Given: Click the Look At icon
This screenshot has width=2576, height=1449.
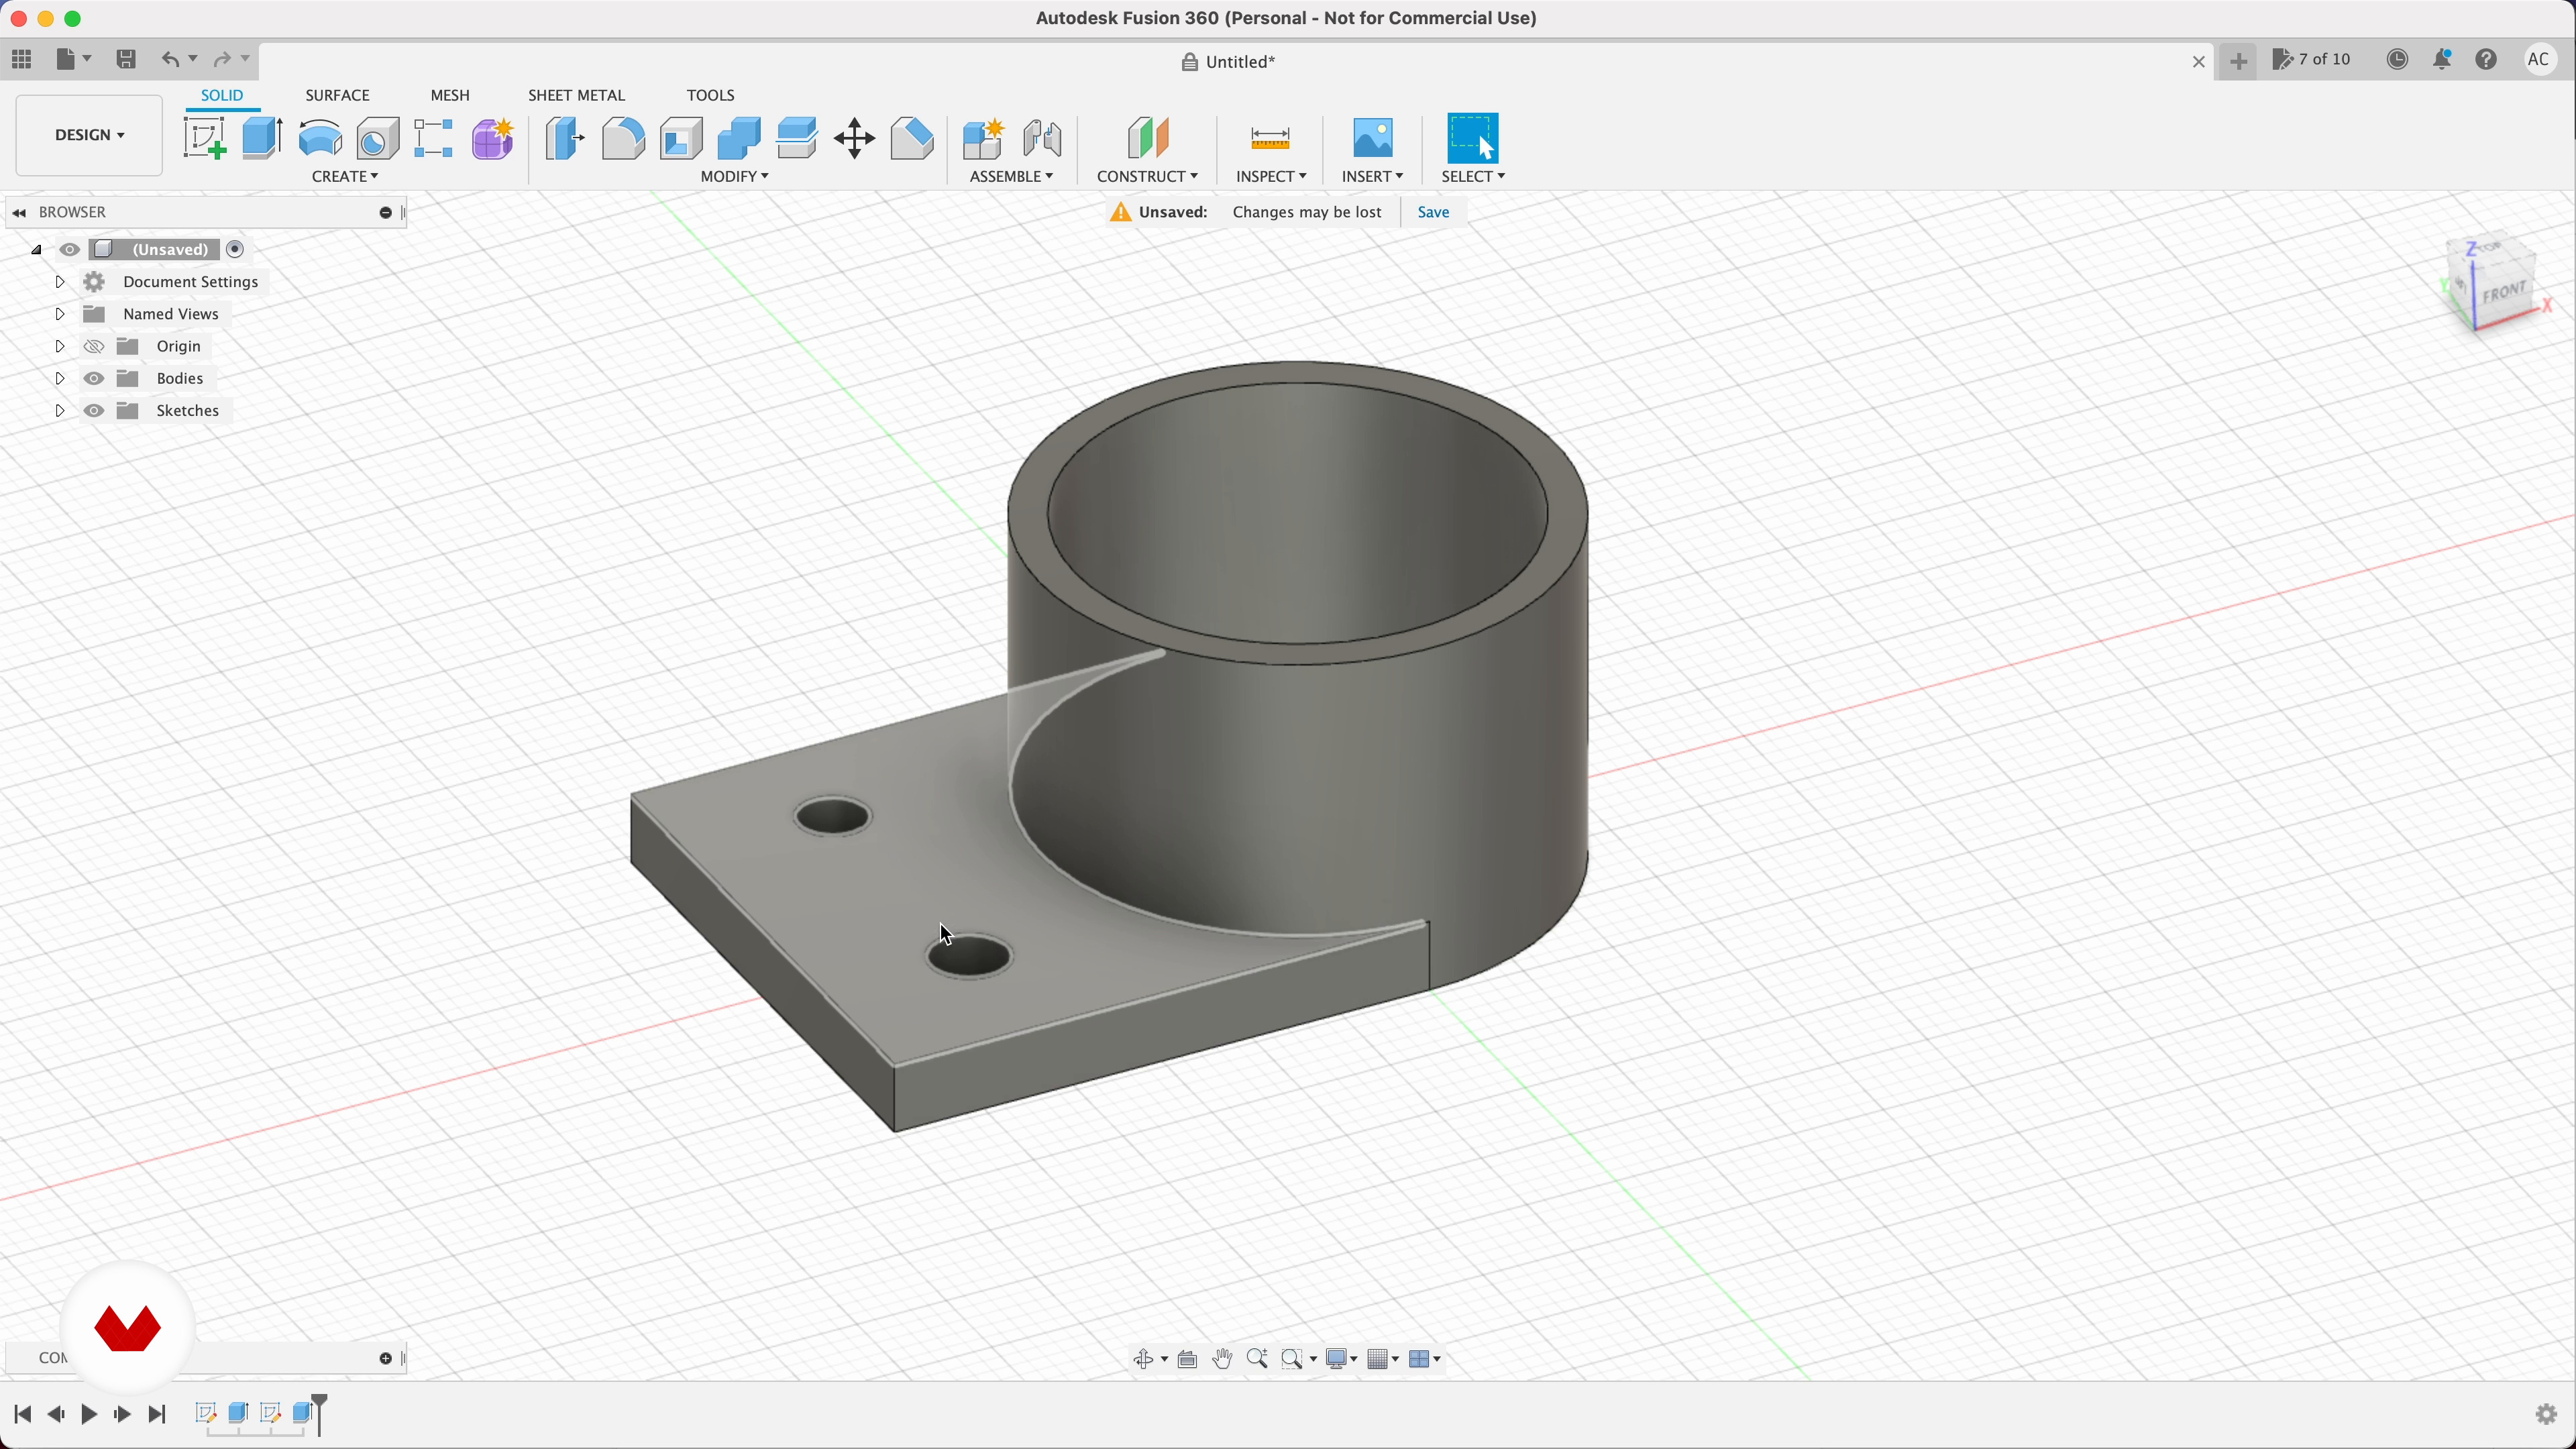Looking at the screenshot, I should click(x=1188, y=1359).
